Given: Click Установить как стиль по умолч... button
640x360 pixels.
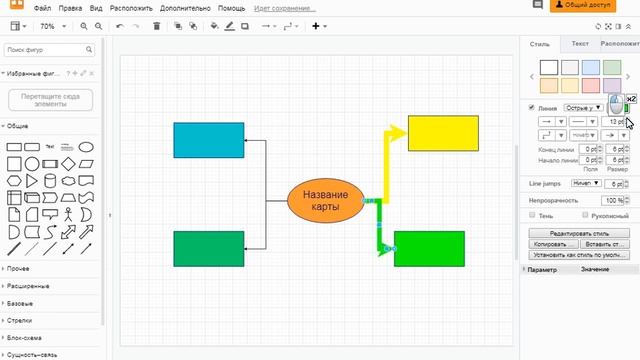Looking at the screenshot, I should pos(579,255).
